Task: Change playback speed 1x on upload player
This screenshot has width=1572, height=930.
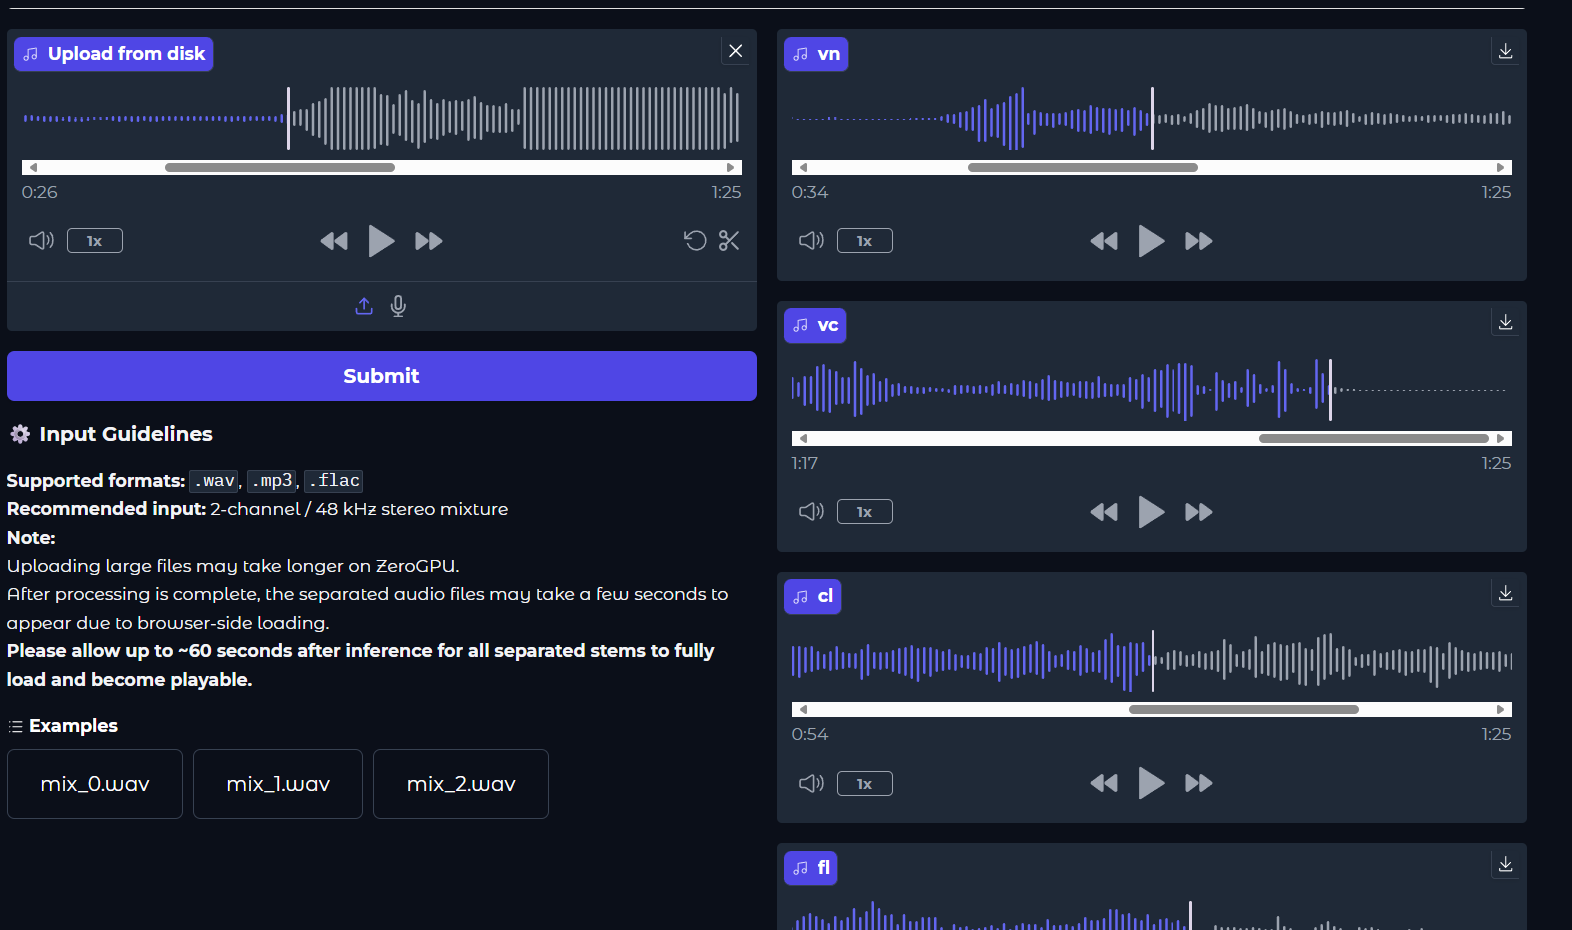Action: tap(95, 241)
